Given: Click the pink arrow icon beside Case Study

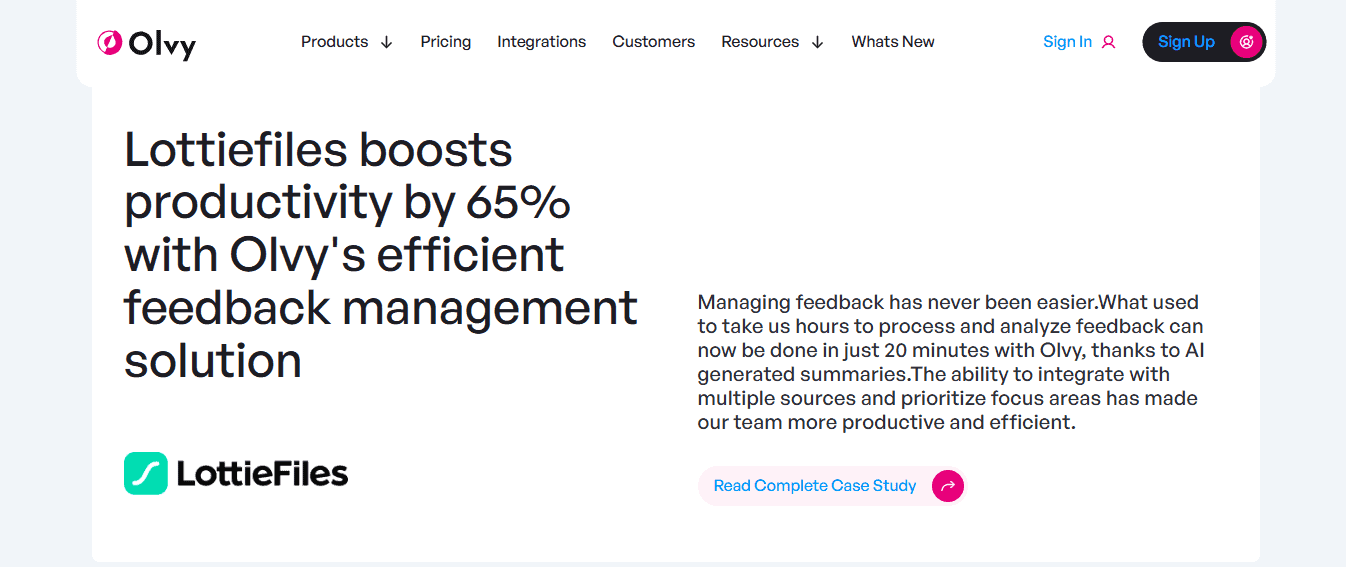Looking at the screenshot, I should [x=947, y=486].
